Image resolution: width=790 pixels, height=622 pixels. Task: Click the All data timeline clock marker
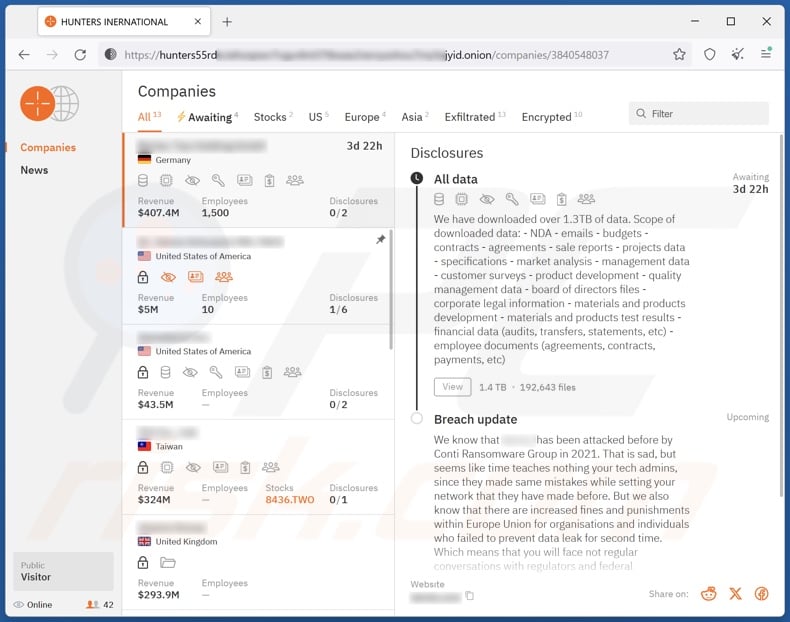coord(417,178)
